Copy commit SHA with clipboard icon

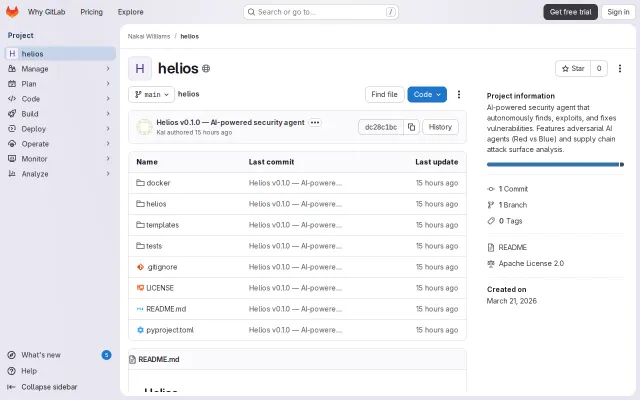pos(411,127)
